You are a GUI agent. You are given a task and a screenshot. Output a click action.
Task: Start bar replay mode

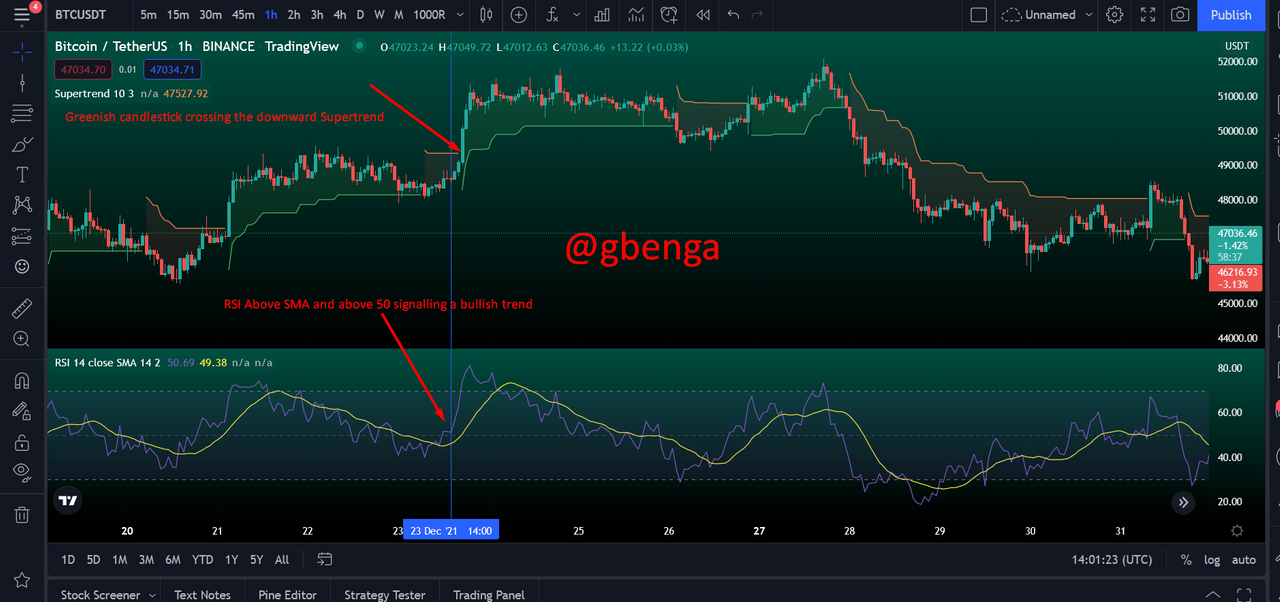coord(703,15)
